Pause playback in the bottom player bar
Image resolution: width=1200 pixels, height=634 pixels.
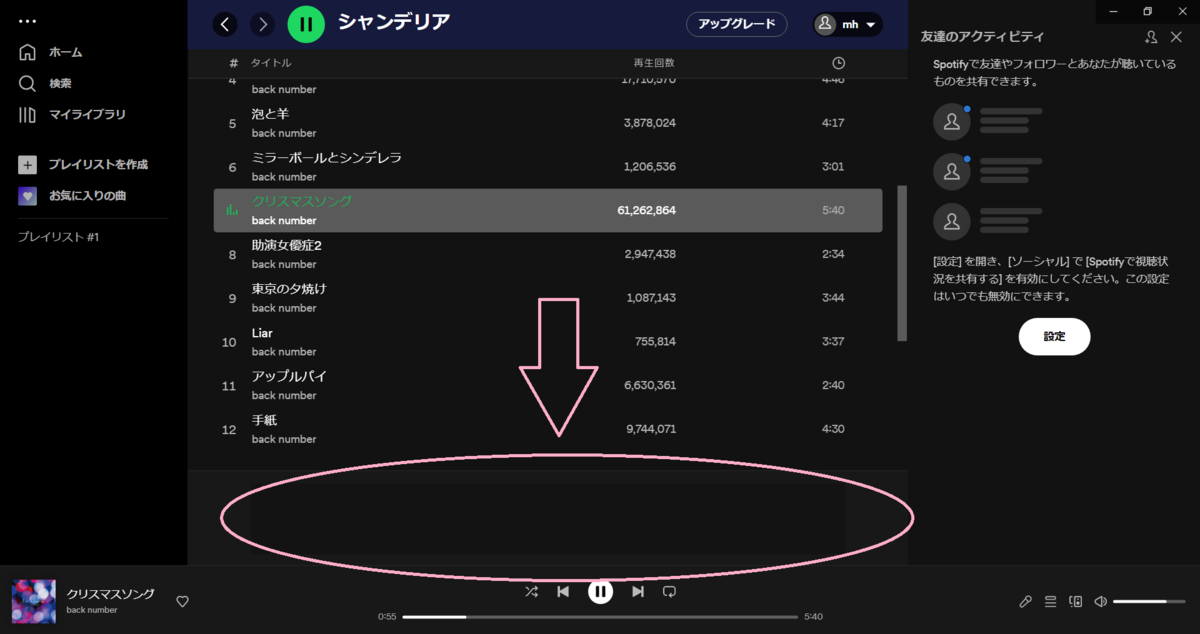click(x=600, y=592)
